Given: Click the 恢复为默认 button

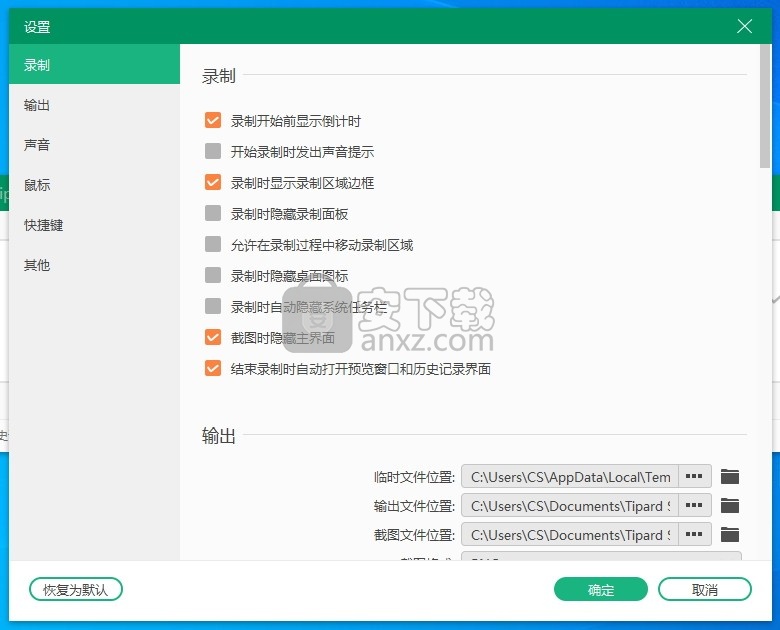Looking at the screenshot, I should pyautogui.click(x=76, y=590).
